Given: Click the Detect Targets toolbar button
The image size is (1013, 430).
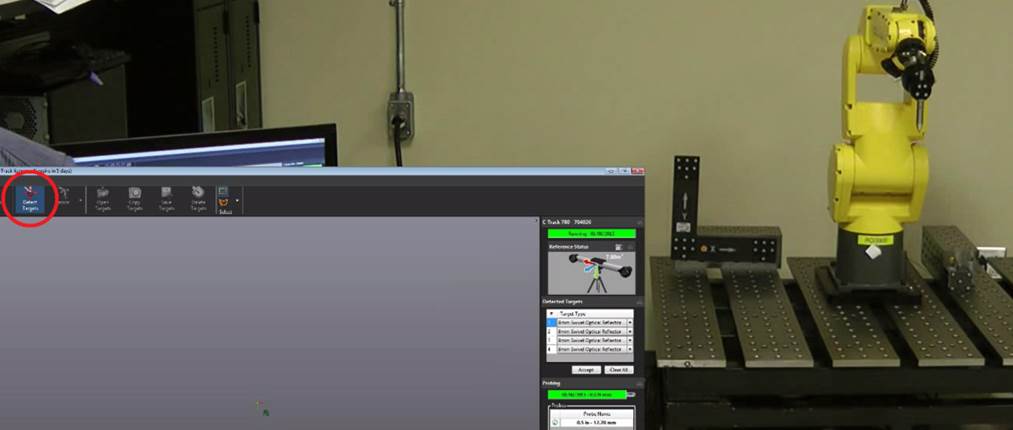Looking at the screenshot, I should [30, 199].
